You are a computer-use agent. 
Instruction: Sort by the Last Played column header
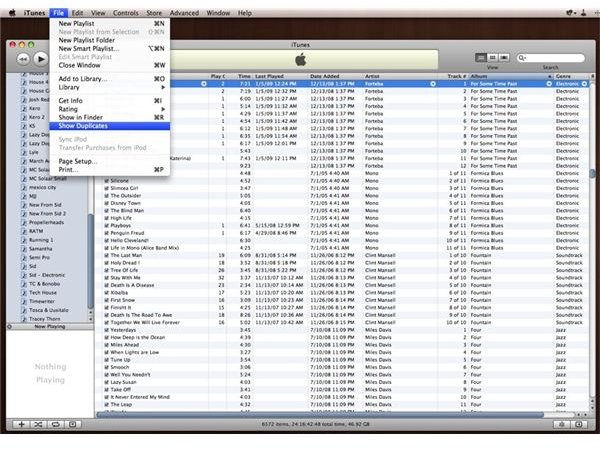(x=280, y=77)
